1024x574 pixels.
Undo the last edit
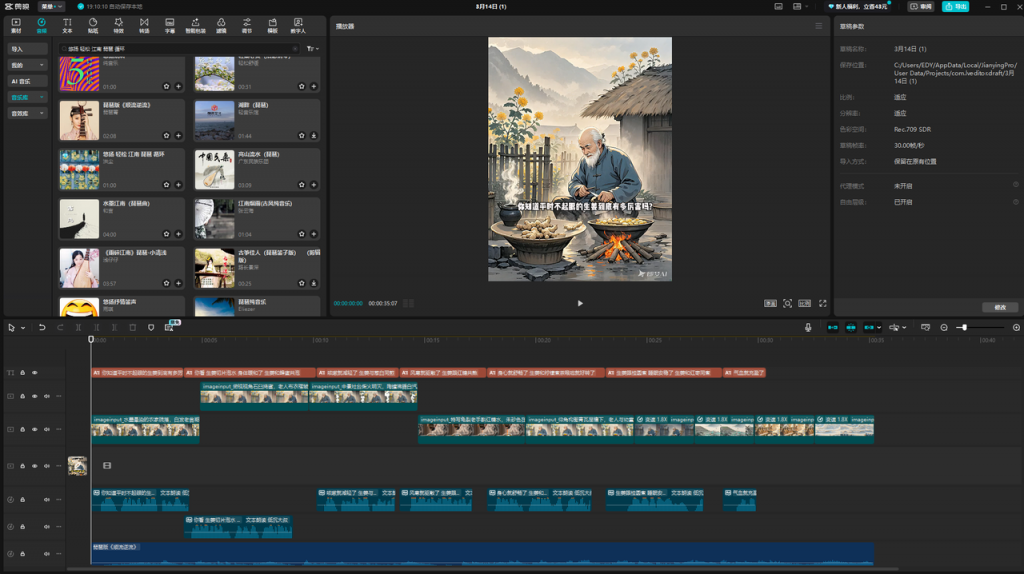pos(42,327)
